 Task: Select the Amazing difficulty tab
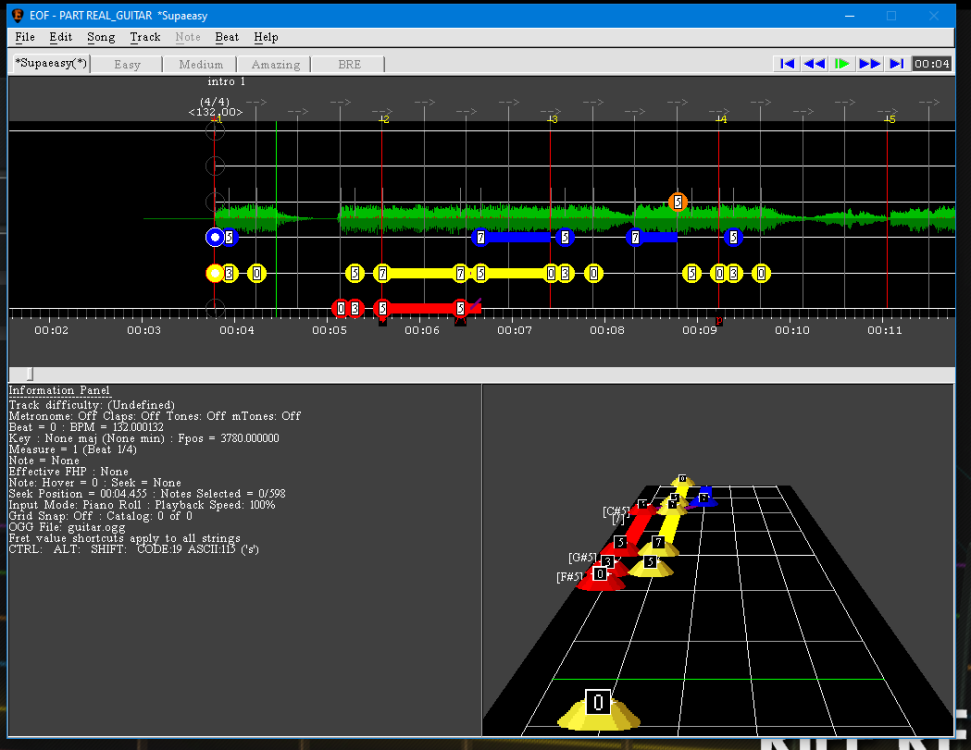275,64
